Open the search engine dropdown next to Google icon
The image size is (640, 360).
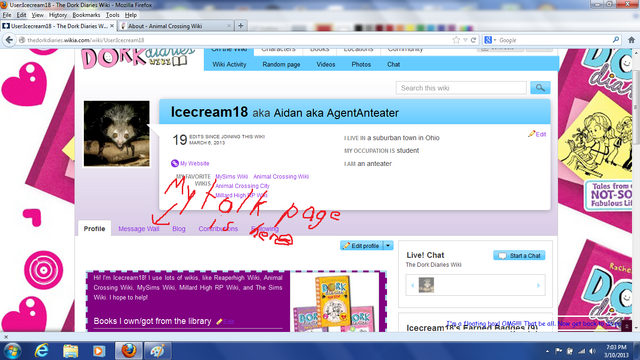pos(495,40)
